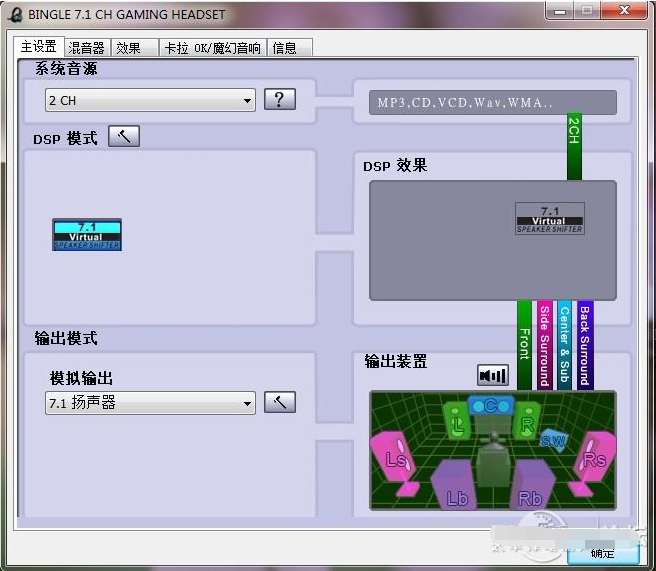This screenshot has height=571, width=656.
Task: Expand the 7.1 扬声器 output dropdown
Action: pyautogui.click(x=150, y=403)
